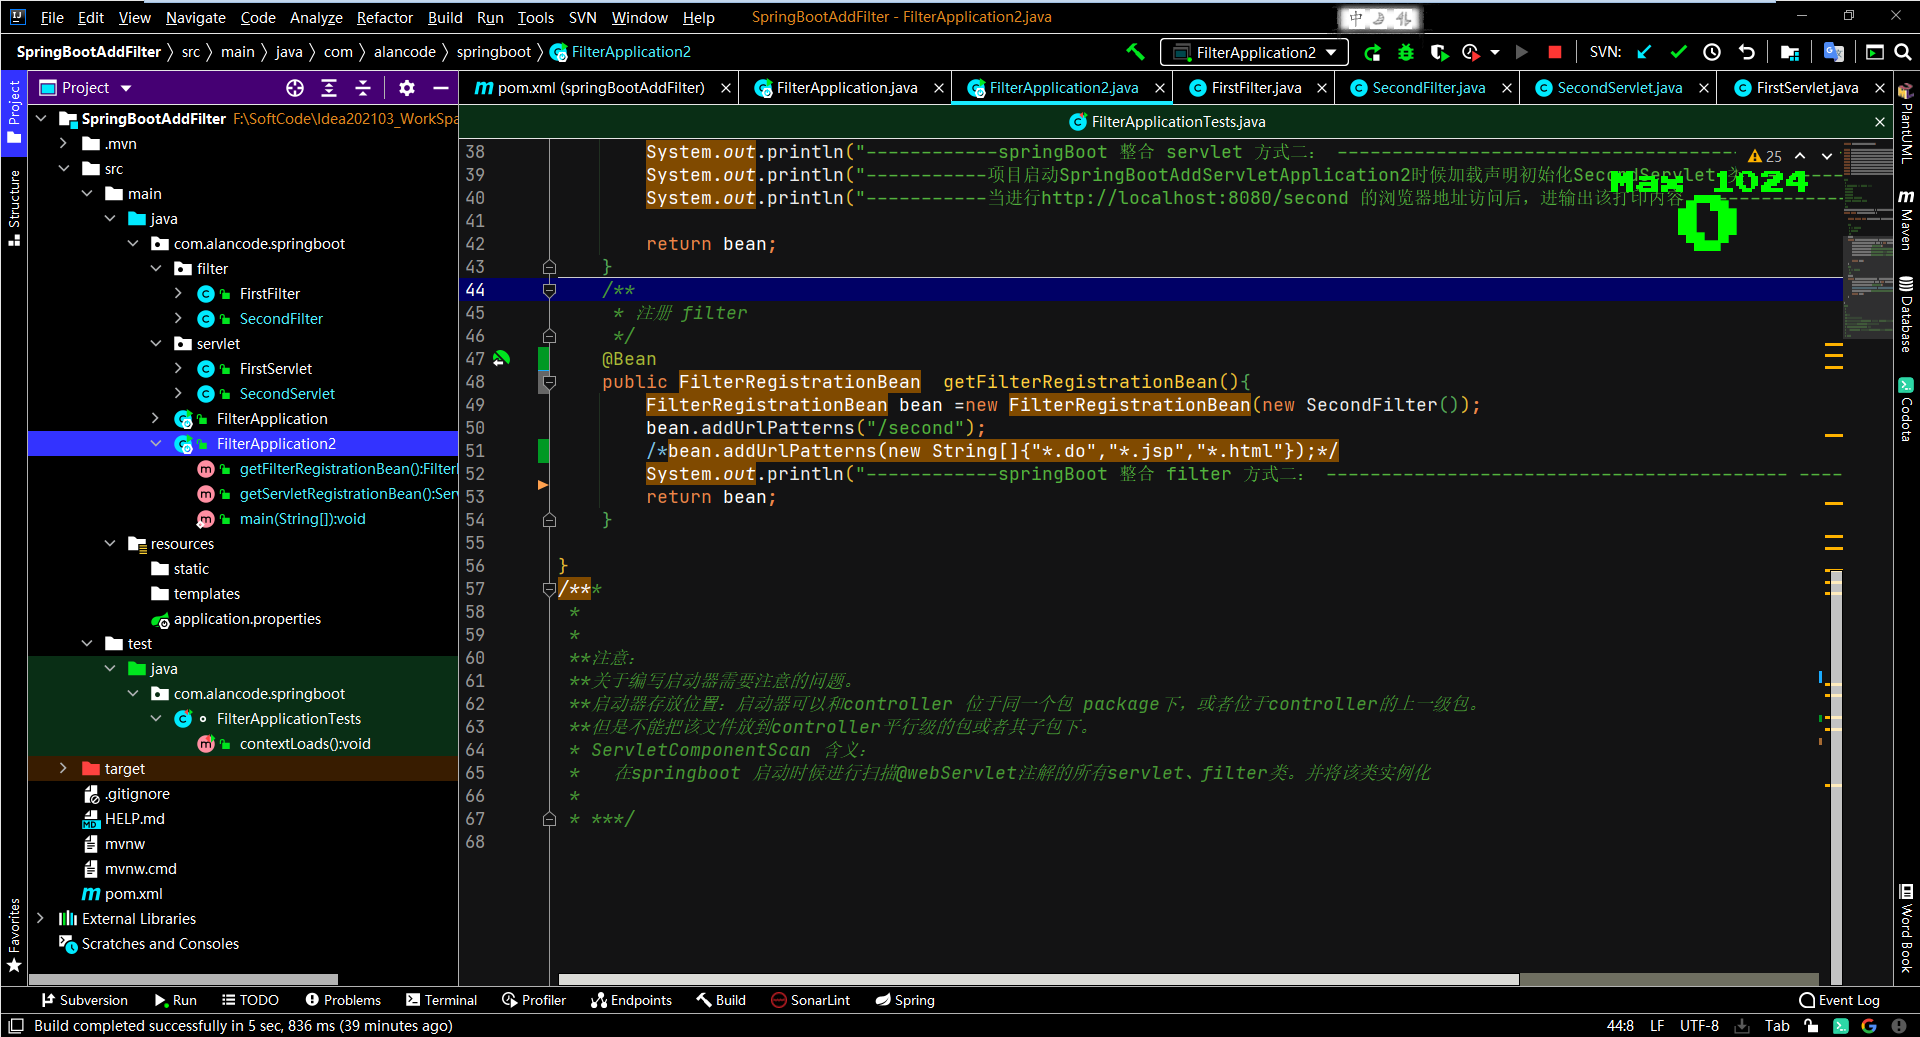Open the profiler run options dropdown arrow
This screenshot has height=1037, width=1920.
pyautogui.click(x=1495, y=52)
